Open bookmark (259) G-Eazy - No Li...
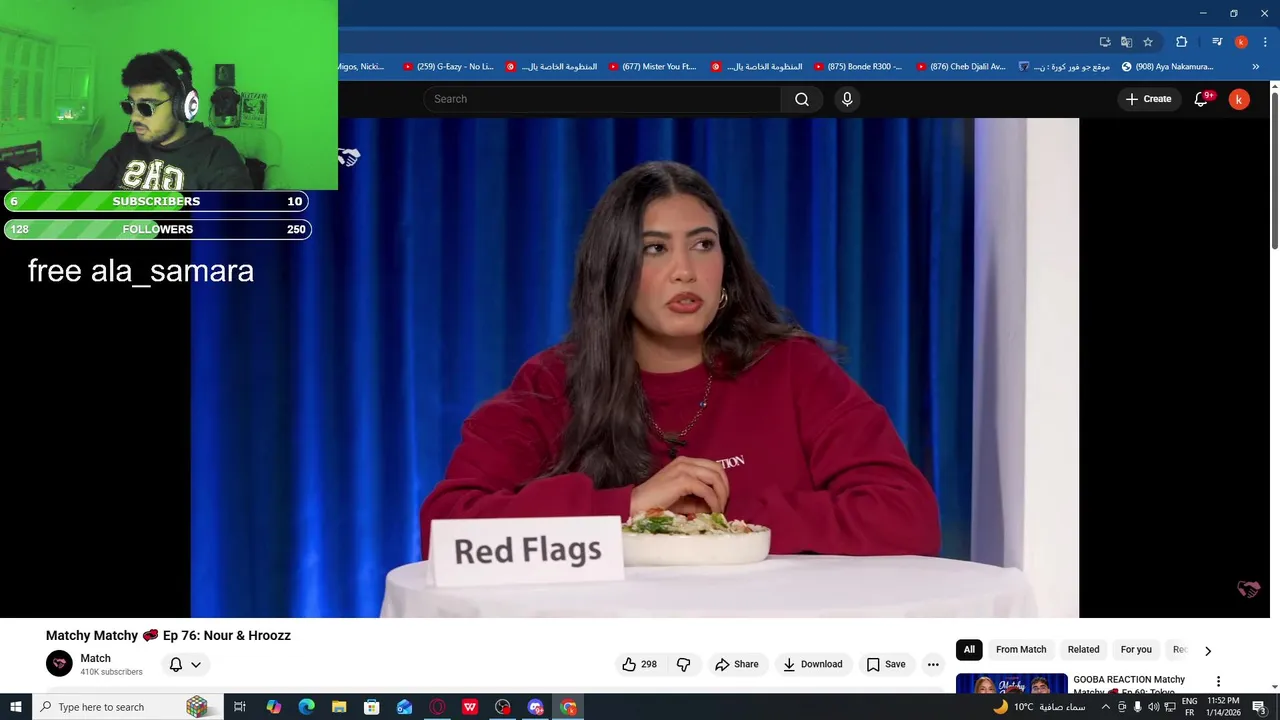 tap(448, 67)
